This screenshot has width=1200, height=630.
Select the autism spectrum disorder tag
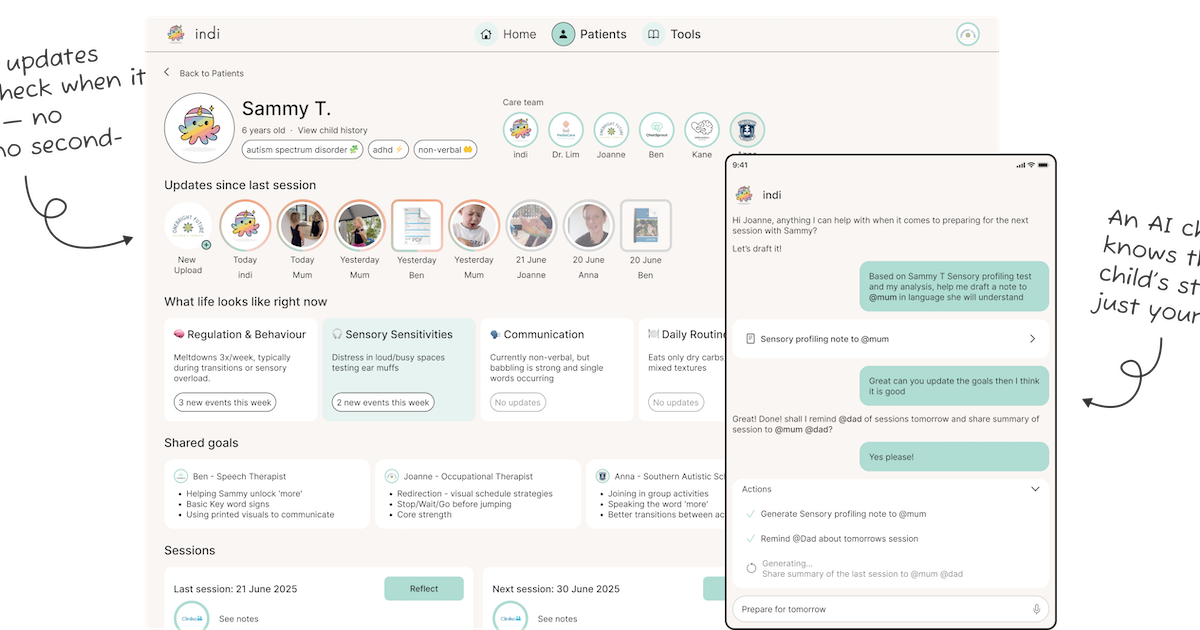(x=302, y=149)
